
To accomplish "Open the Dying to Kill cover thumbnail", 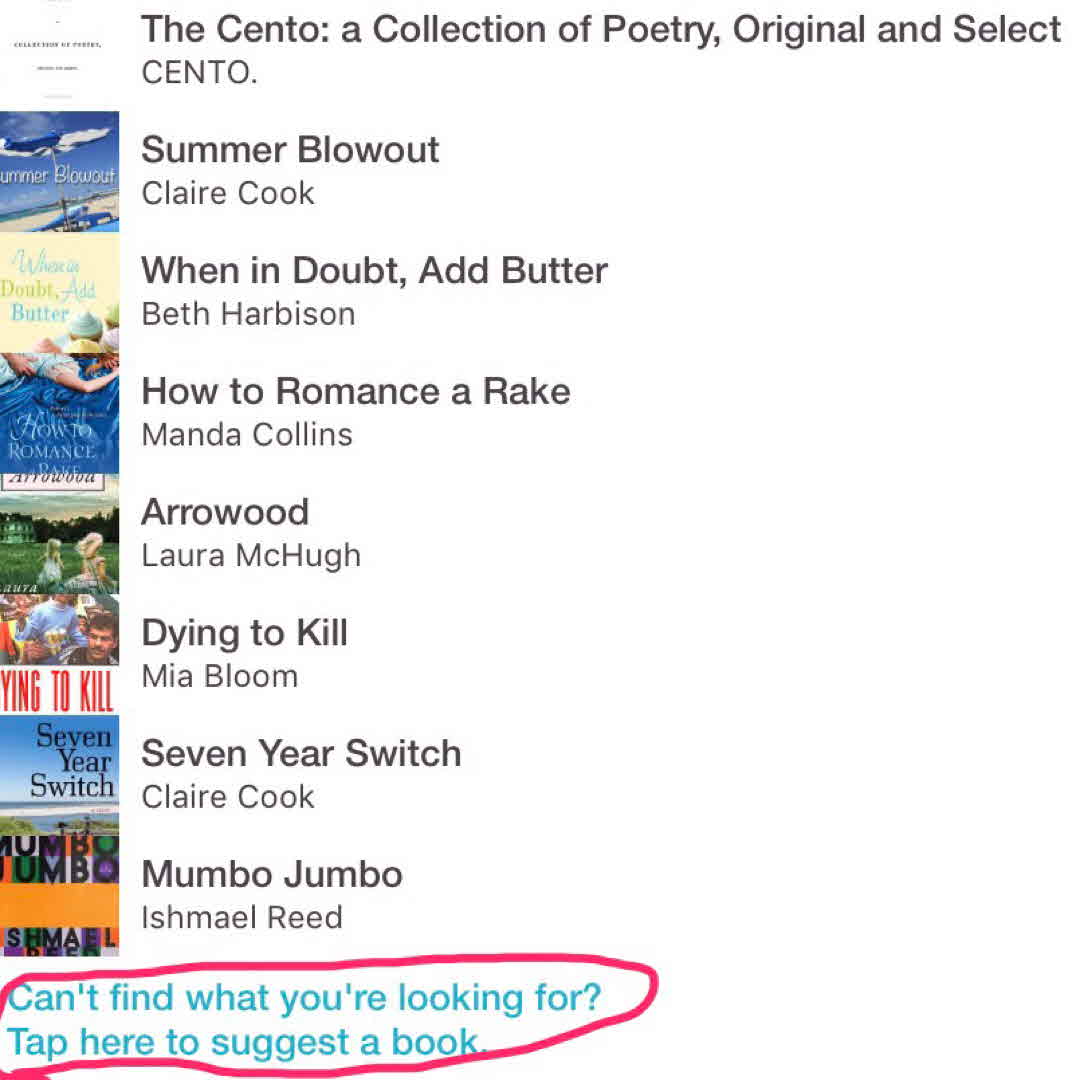I will click(59, 655).
